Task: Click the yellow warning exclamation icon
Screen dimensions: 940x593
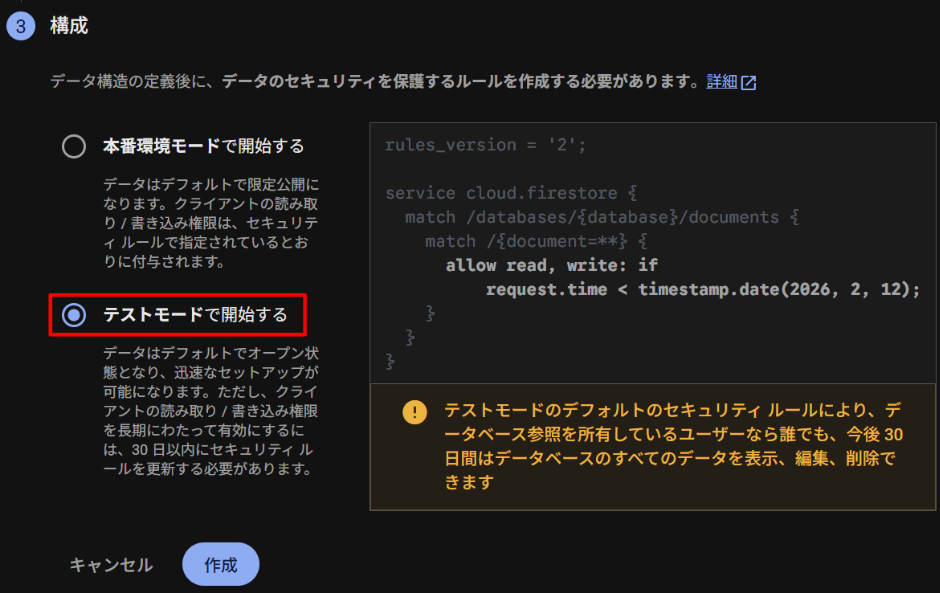Action: pyautogui.click(x=414, y=412)
